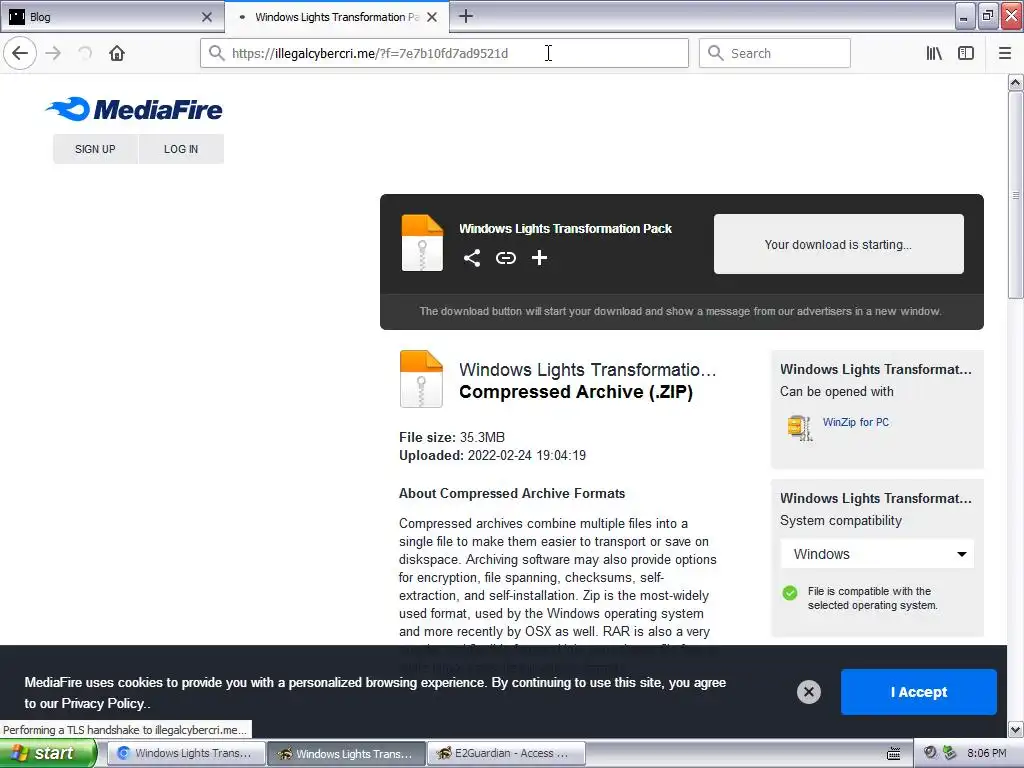This screenshot has height=768, width=1024.
Task: Click the Windows Lights Transformation Pack title text
Action: pos(565,229)
